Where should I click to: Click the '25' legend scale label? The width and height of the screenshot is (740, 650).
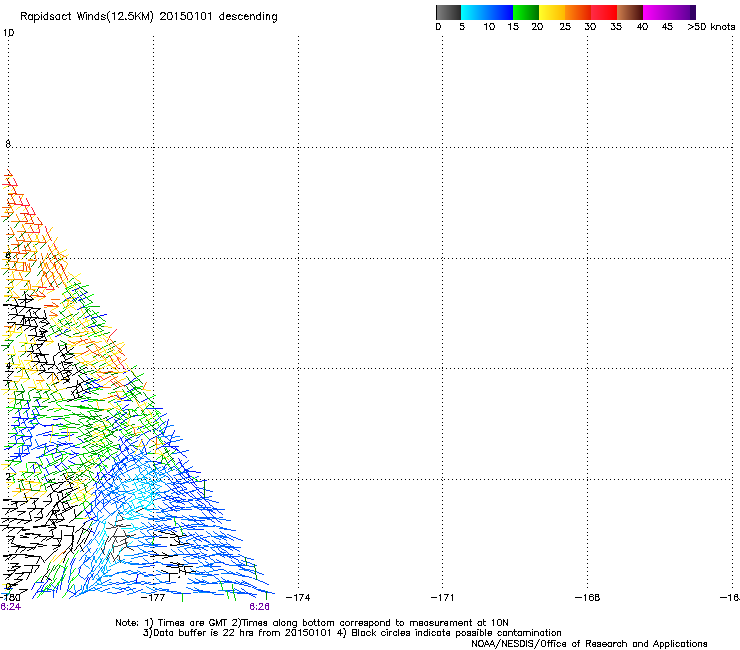[x=565, y=27]
